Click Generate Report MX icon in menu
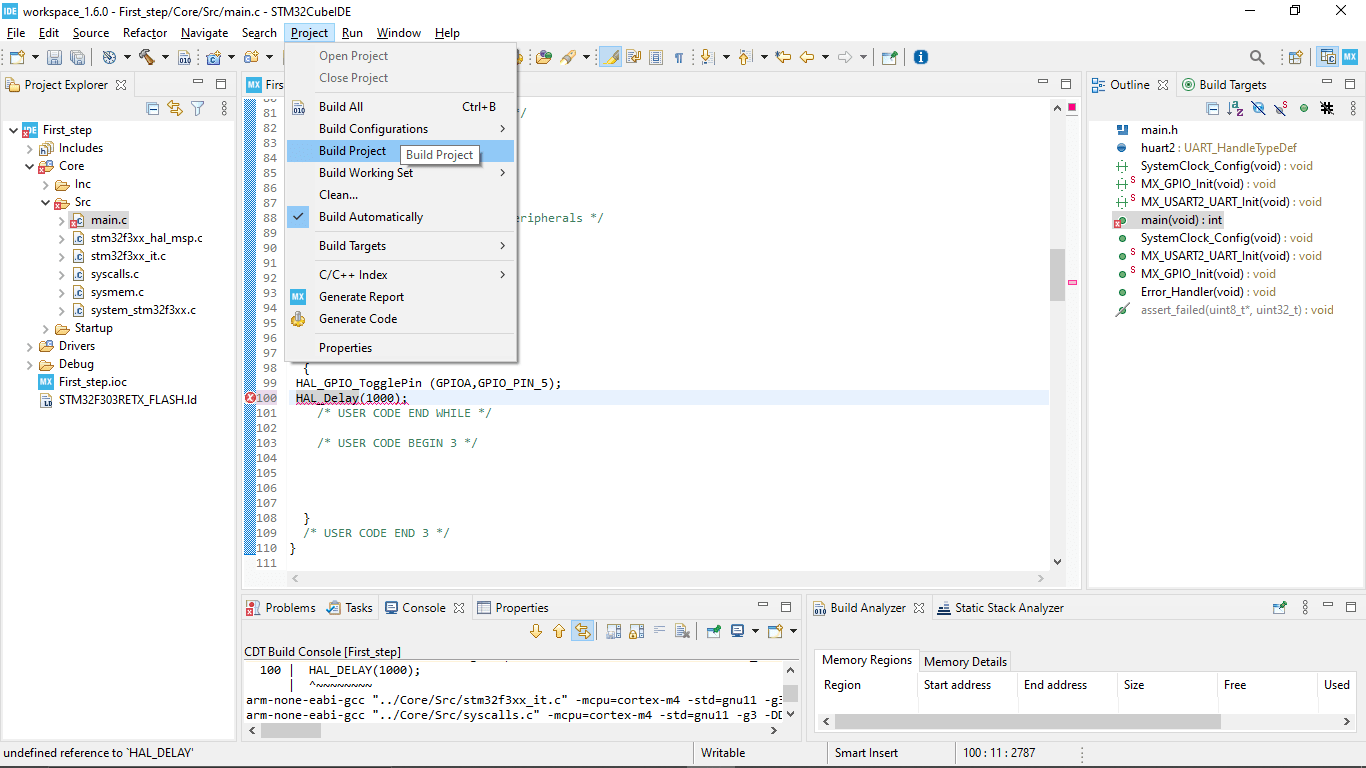This screenshot has width=1366, height=768. coord(298,297)
